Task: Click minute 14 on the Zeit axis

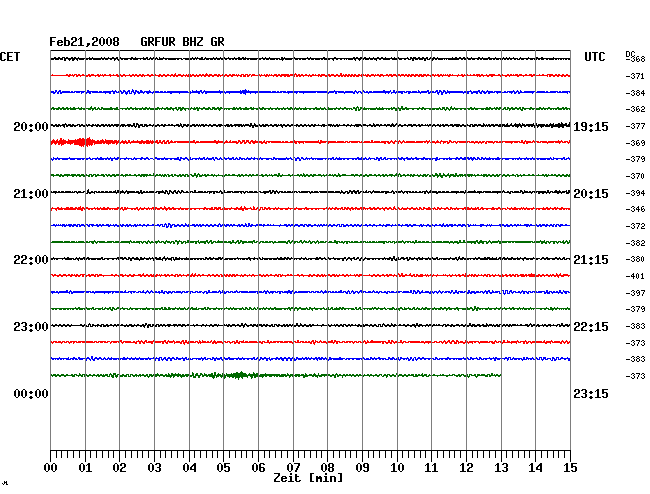Action: pyautogui.click(x=535, y=468)
